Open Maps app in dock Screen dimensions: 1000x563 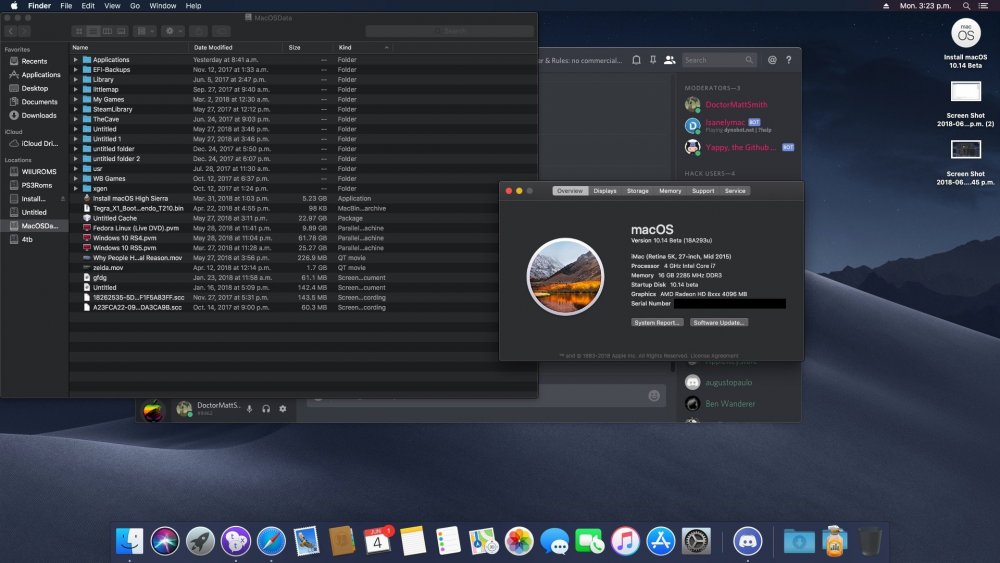[x=483, y=541]
